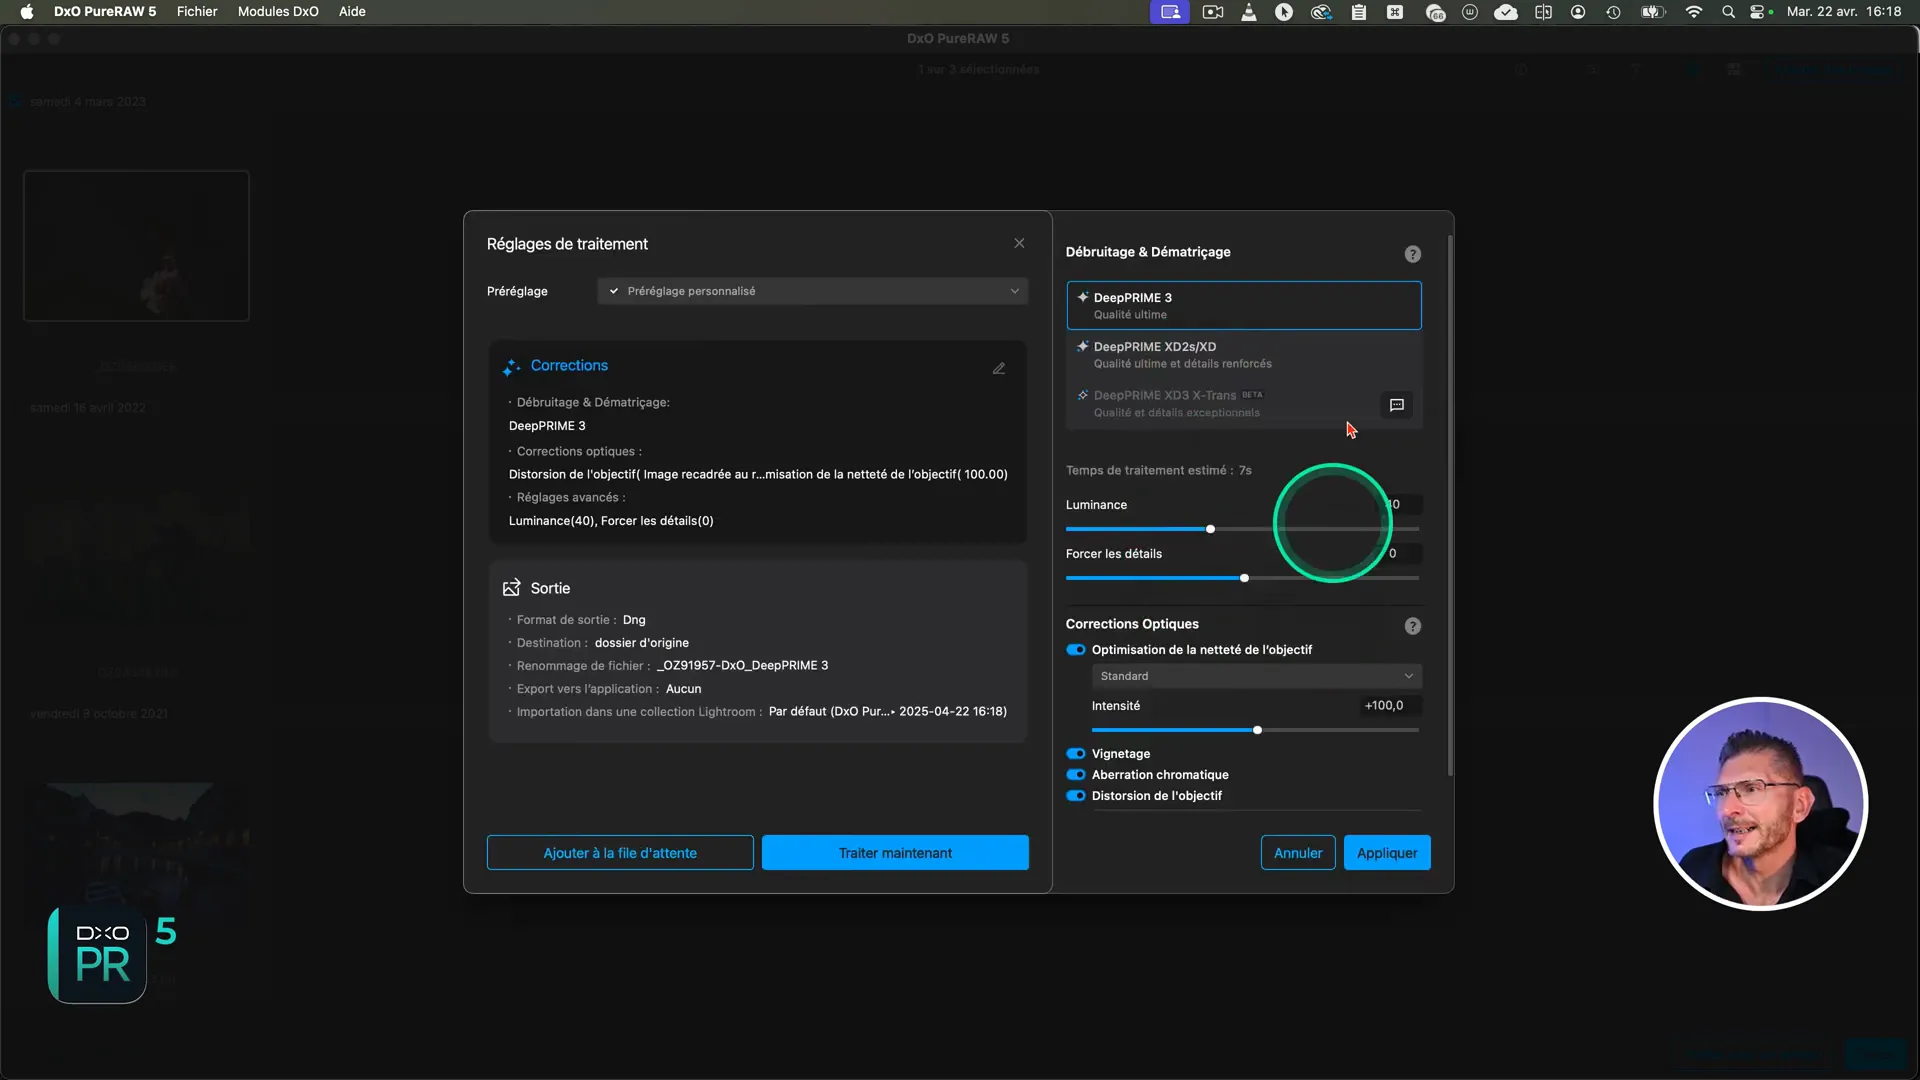Open the battery status menu
The height and width of the screenshot is (1080, 1920).
(x=1653, y=12)
